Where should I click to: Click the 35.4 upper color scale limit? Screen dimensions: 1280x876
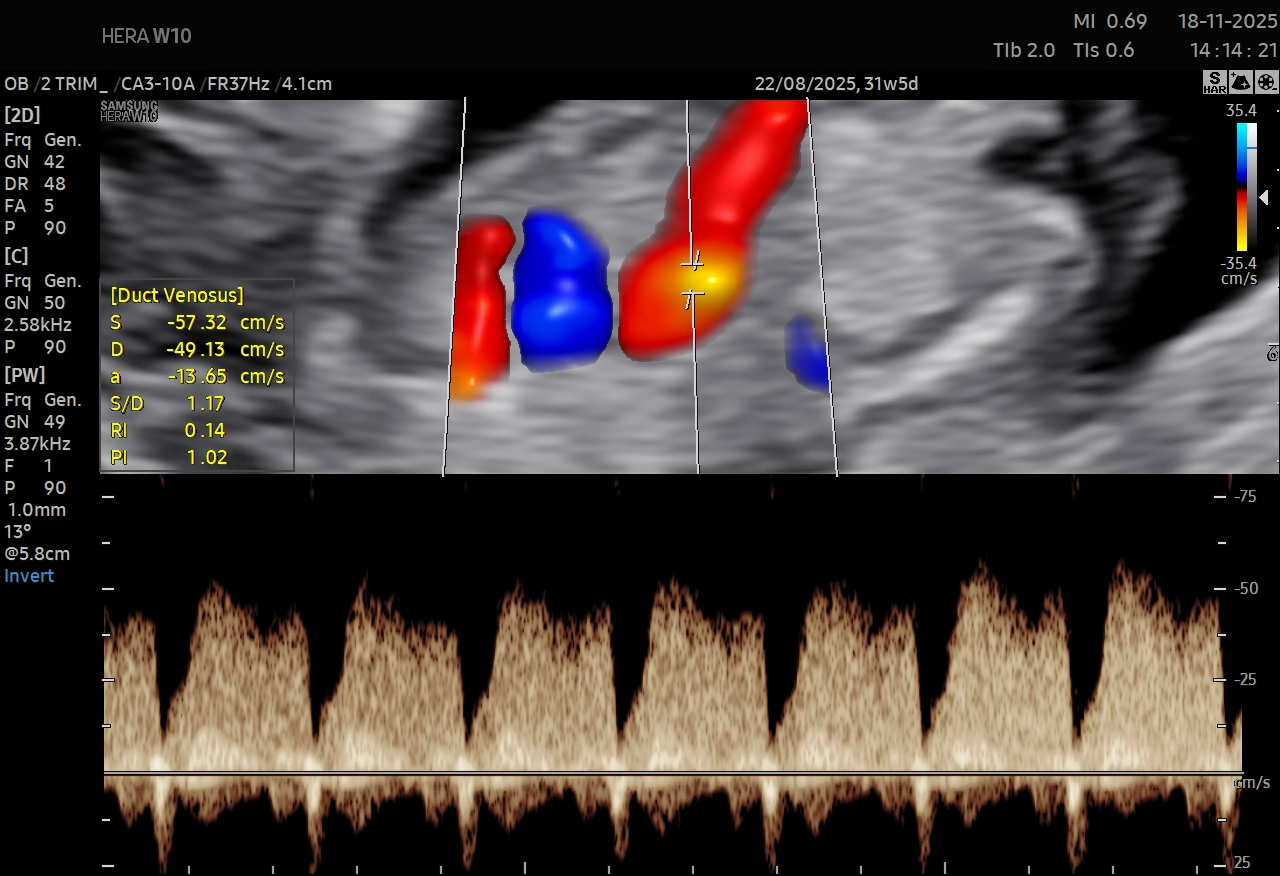(1241, 111)
